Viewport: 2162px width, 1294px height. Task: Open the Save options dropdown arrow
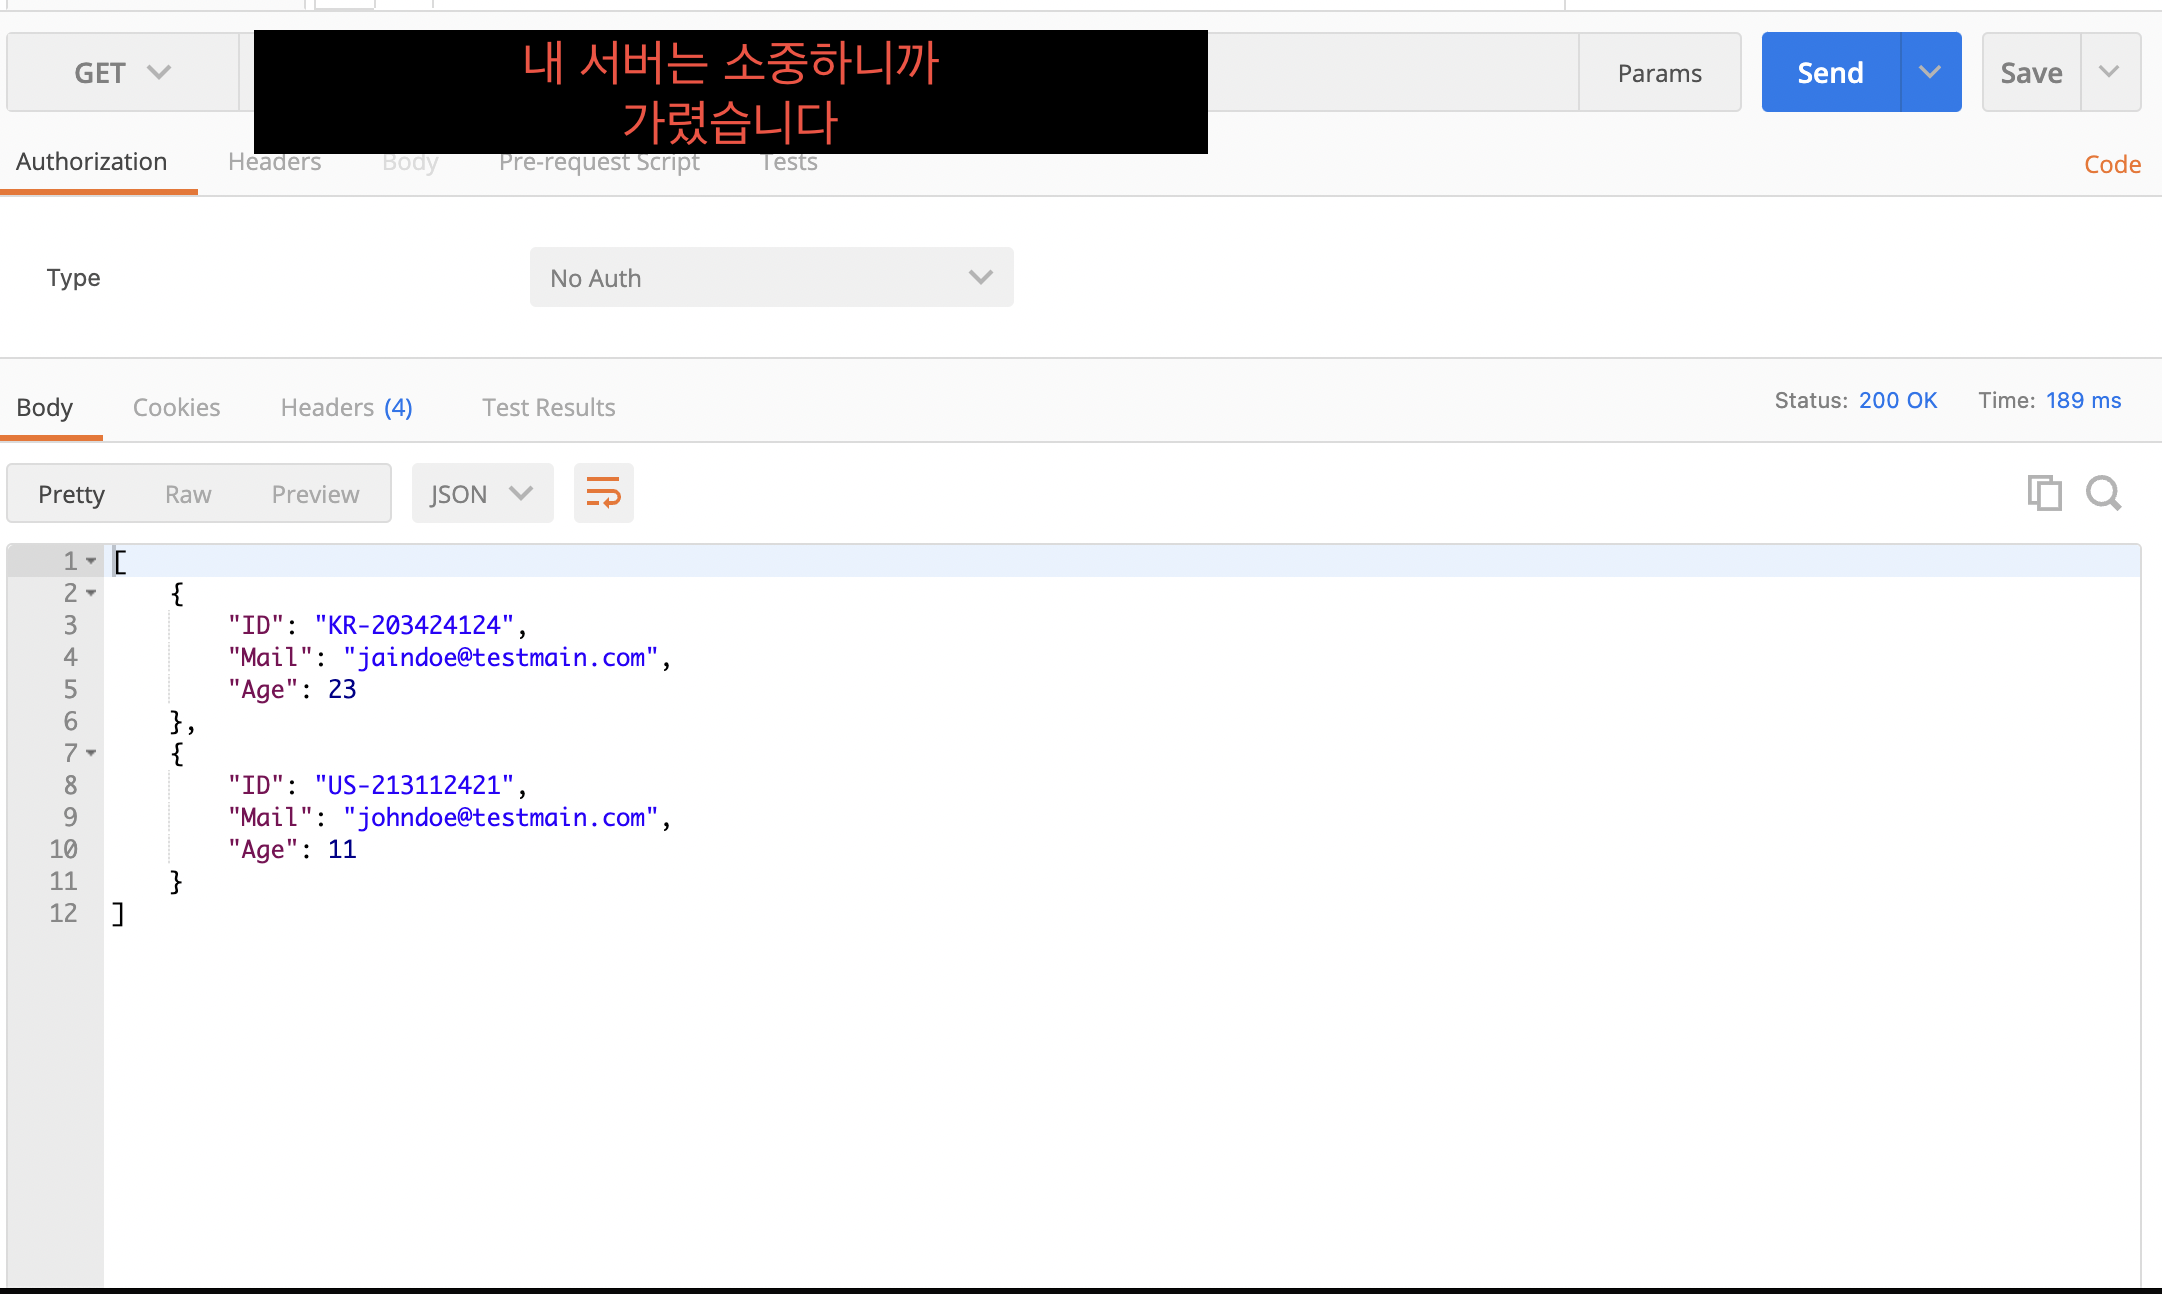(2109, 72)
